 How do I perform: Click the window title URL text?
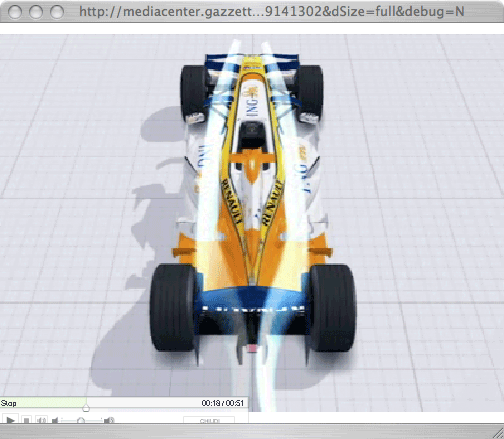[272, 12]
